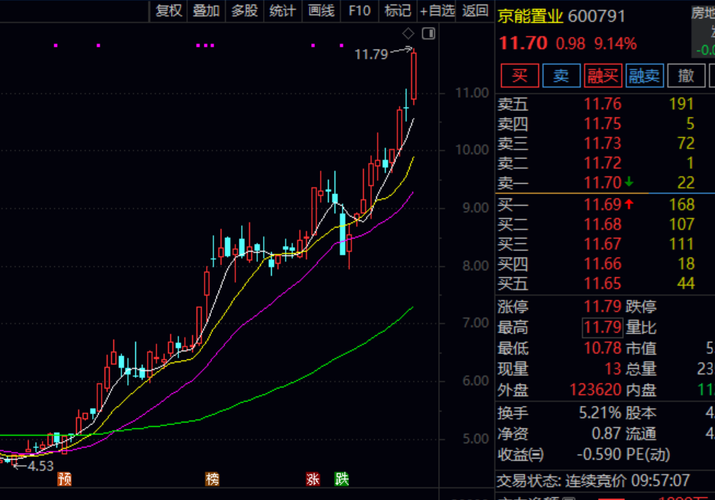Screen dimensions: 715x500
Task: Click 买一 price 11.69
Action: click(x=603, y=204)
